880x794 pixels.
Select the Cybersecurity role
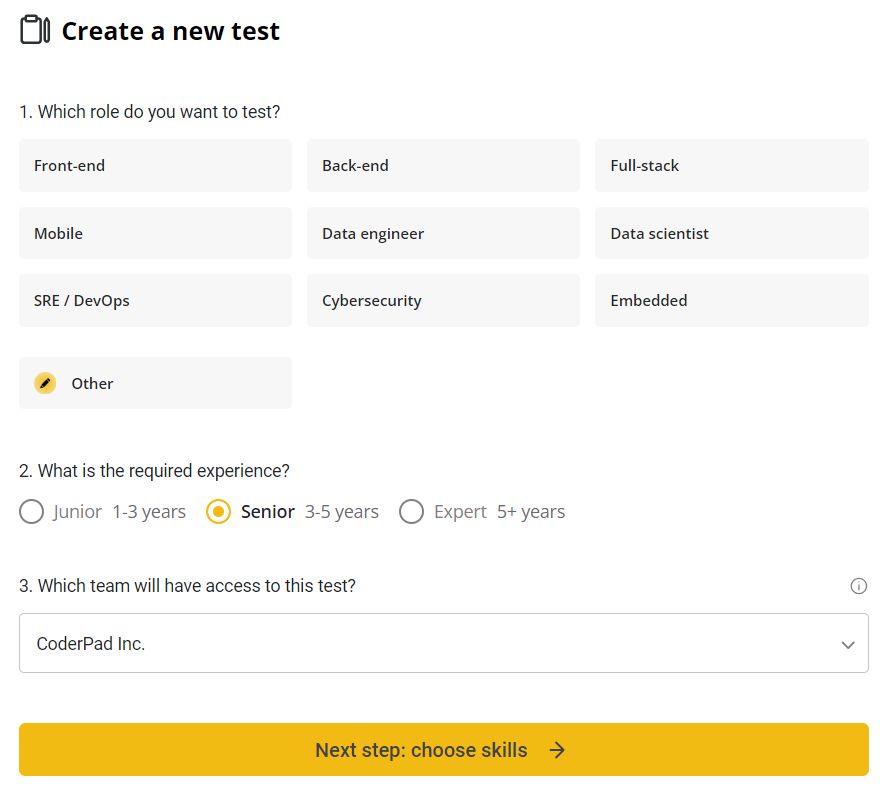443,300
